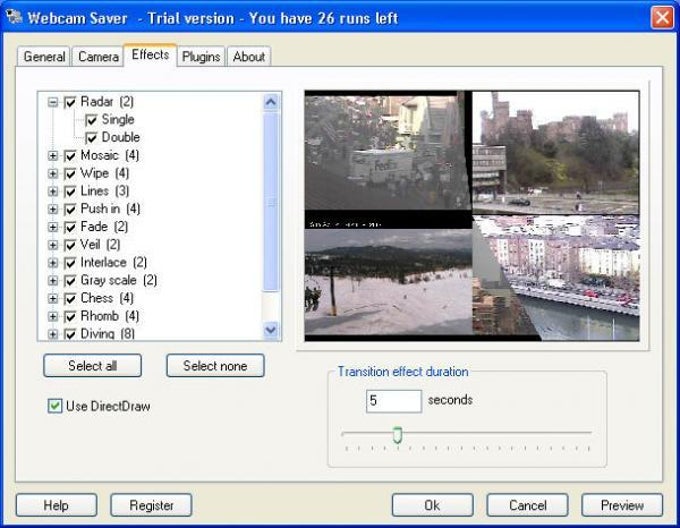
Task: Expand the Chess effect group
Action: coord(53,298)
